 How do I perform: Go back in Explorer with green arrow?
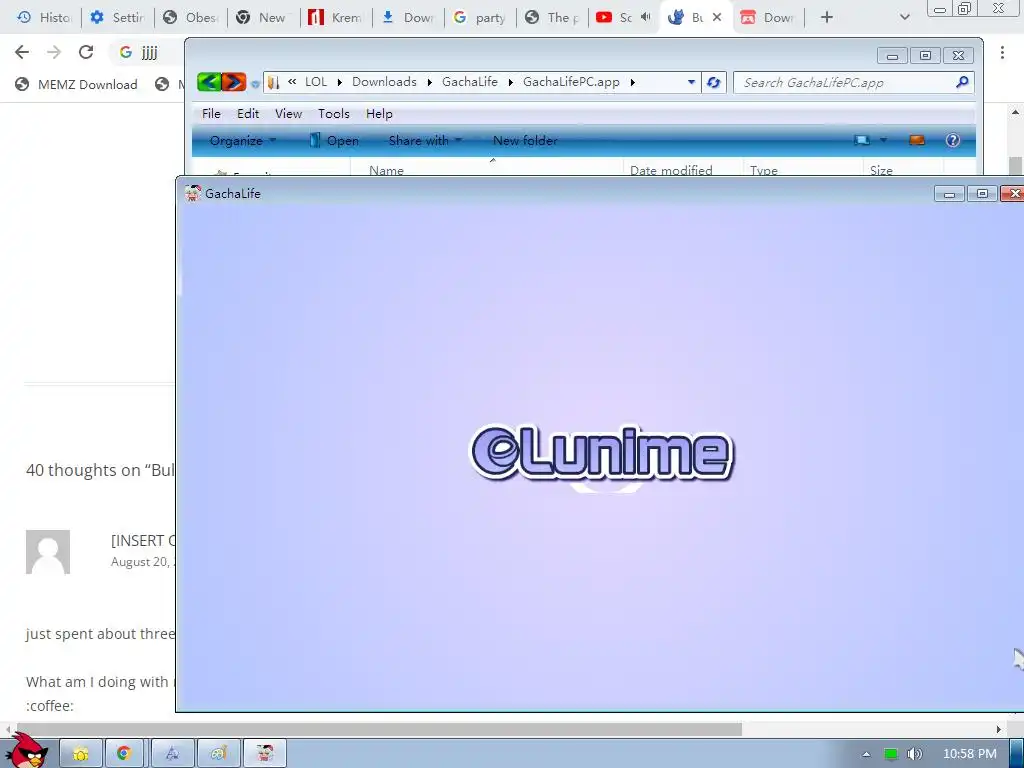click(x=209, y=82)
